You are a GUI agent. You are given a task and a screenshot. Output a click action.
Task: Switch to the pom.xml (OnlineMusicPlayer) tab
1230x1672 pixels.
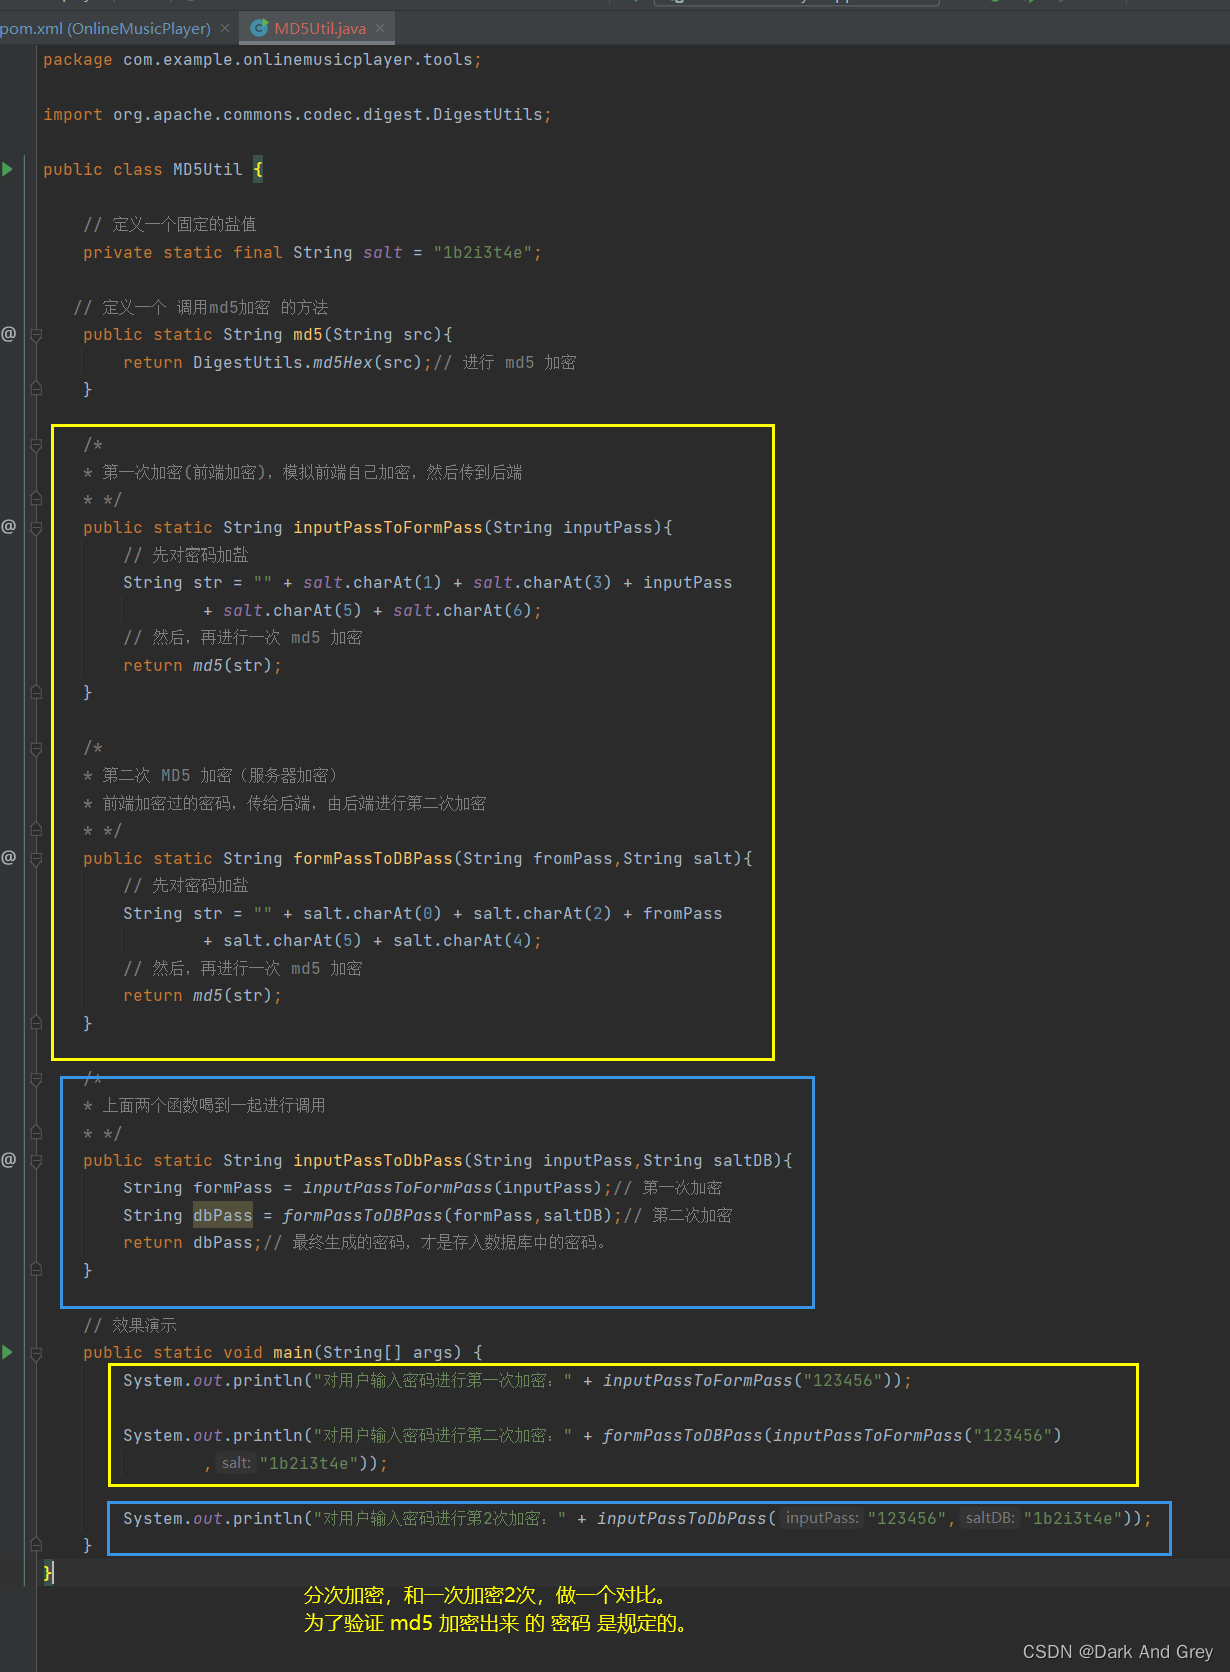[105, 28]
